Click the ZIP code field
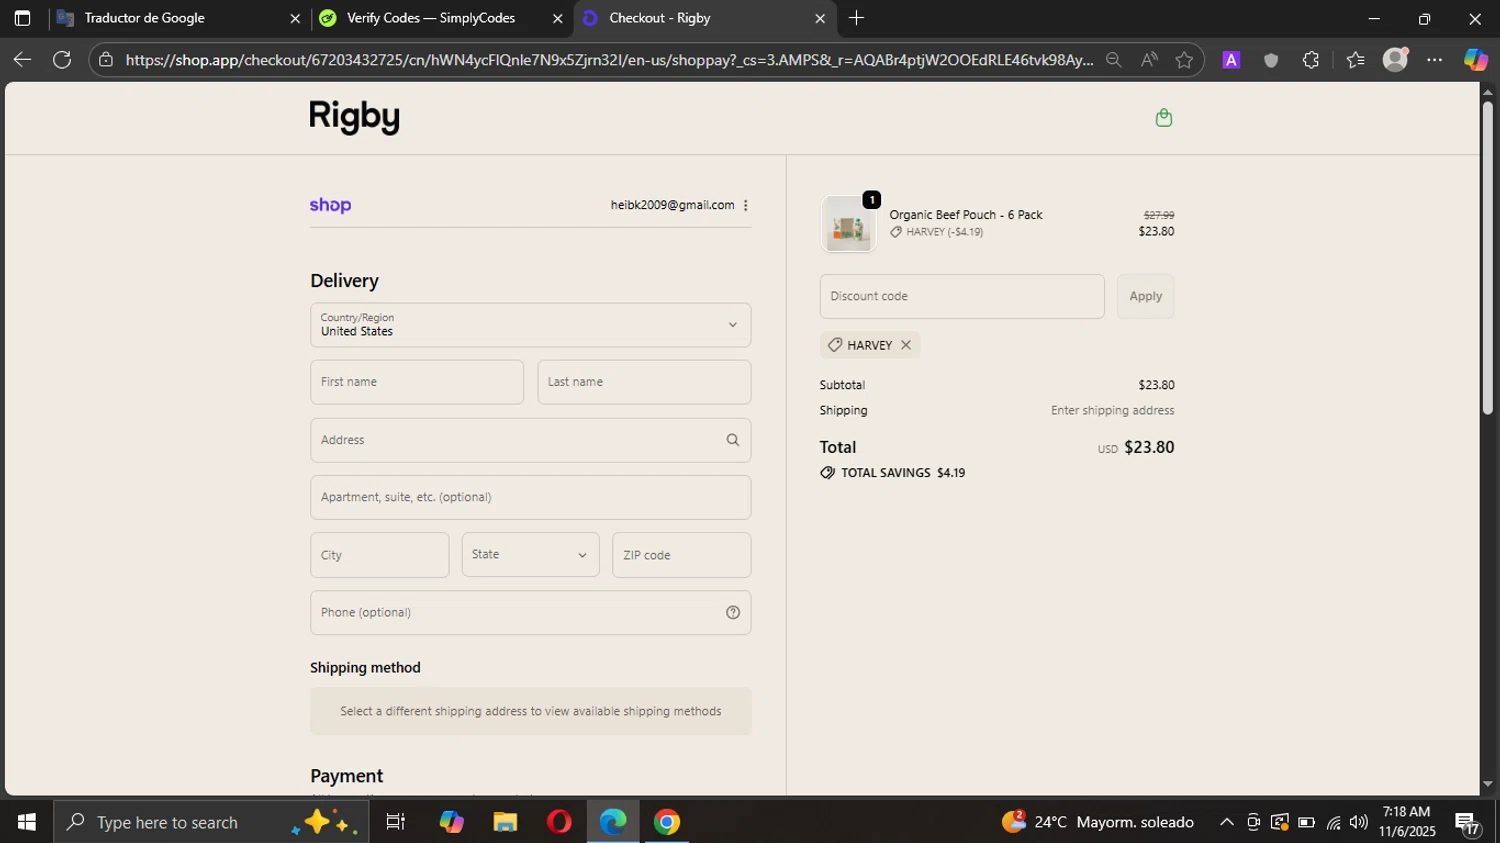The width and height of the screenshot is (1500, 843). 681,555
